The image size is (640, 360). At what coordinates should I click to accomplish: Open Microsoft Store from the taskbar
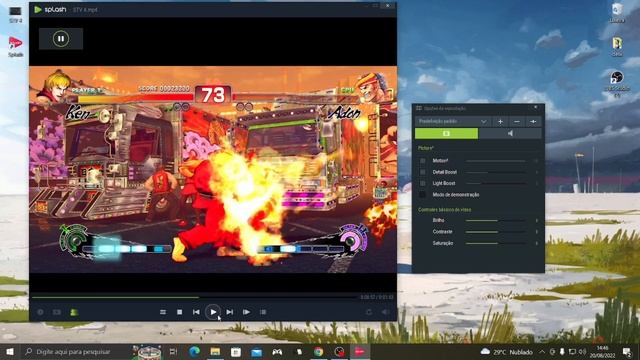(236, 351)
